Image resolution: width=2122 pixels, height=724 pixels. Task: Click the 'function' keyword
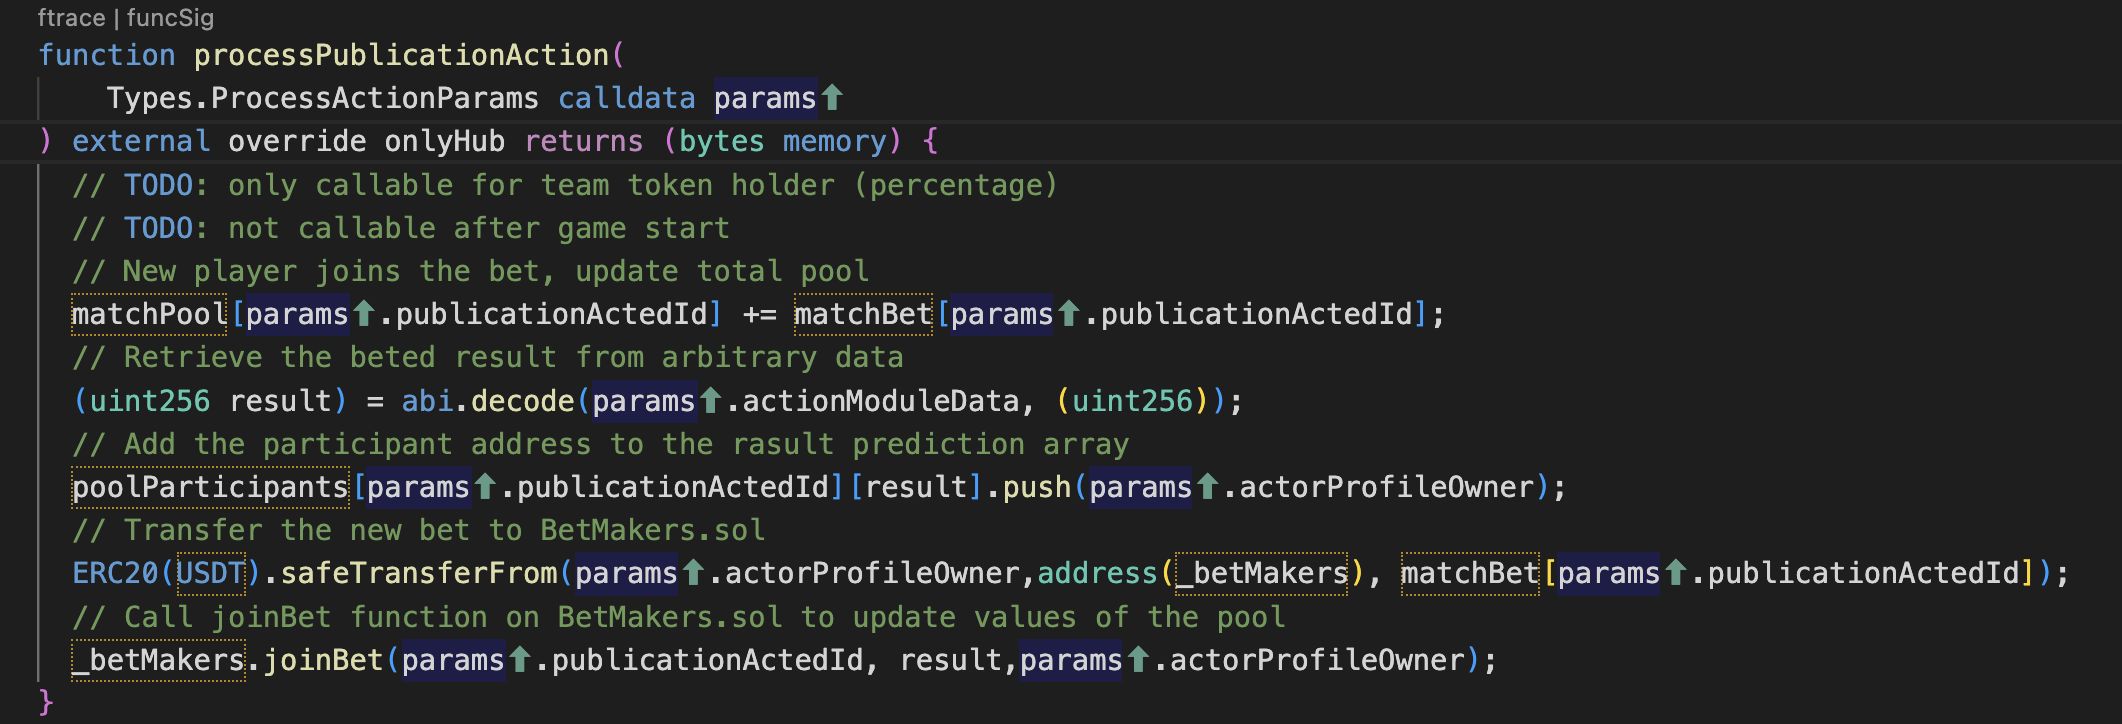[x=106, y=55]
